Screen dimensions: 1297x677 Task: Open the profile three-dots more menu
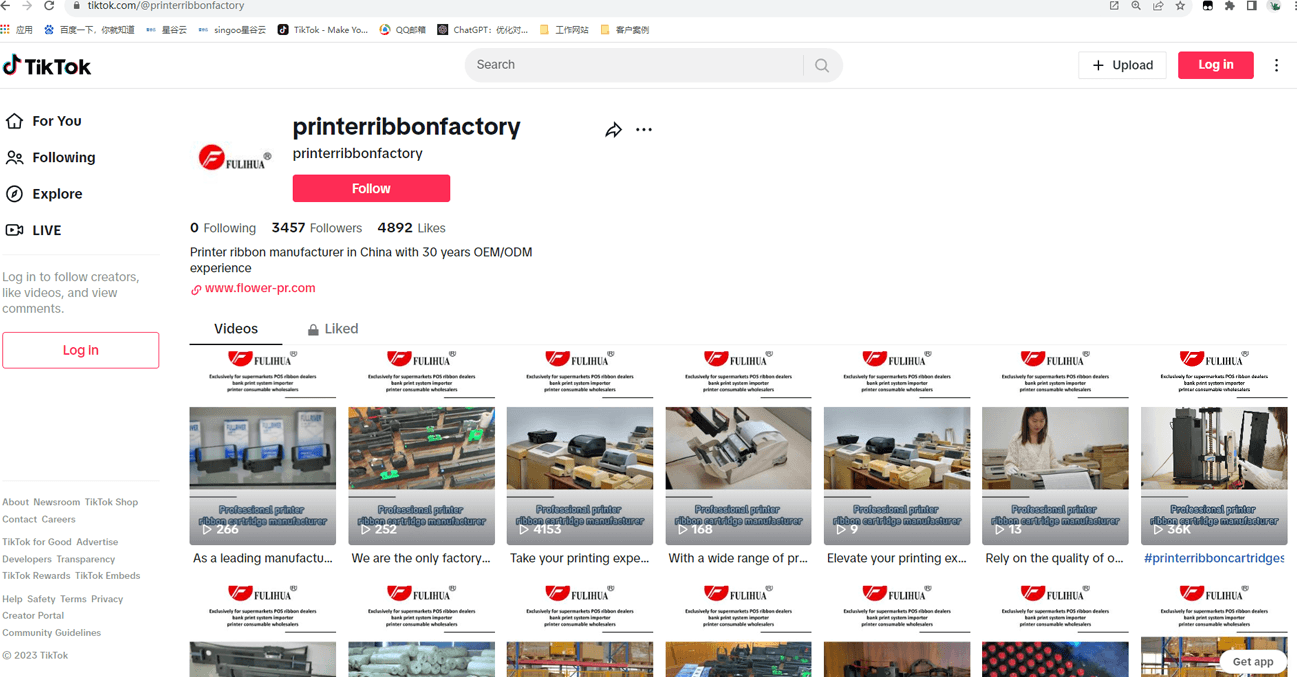click(644, 129)
